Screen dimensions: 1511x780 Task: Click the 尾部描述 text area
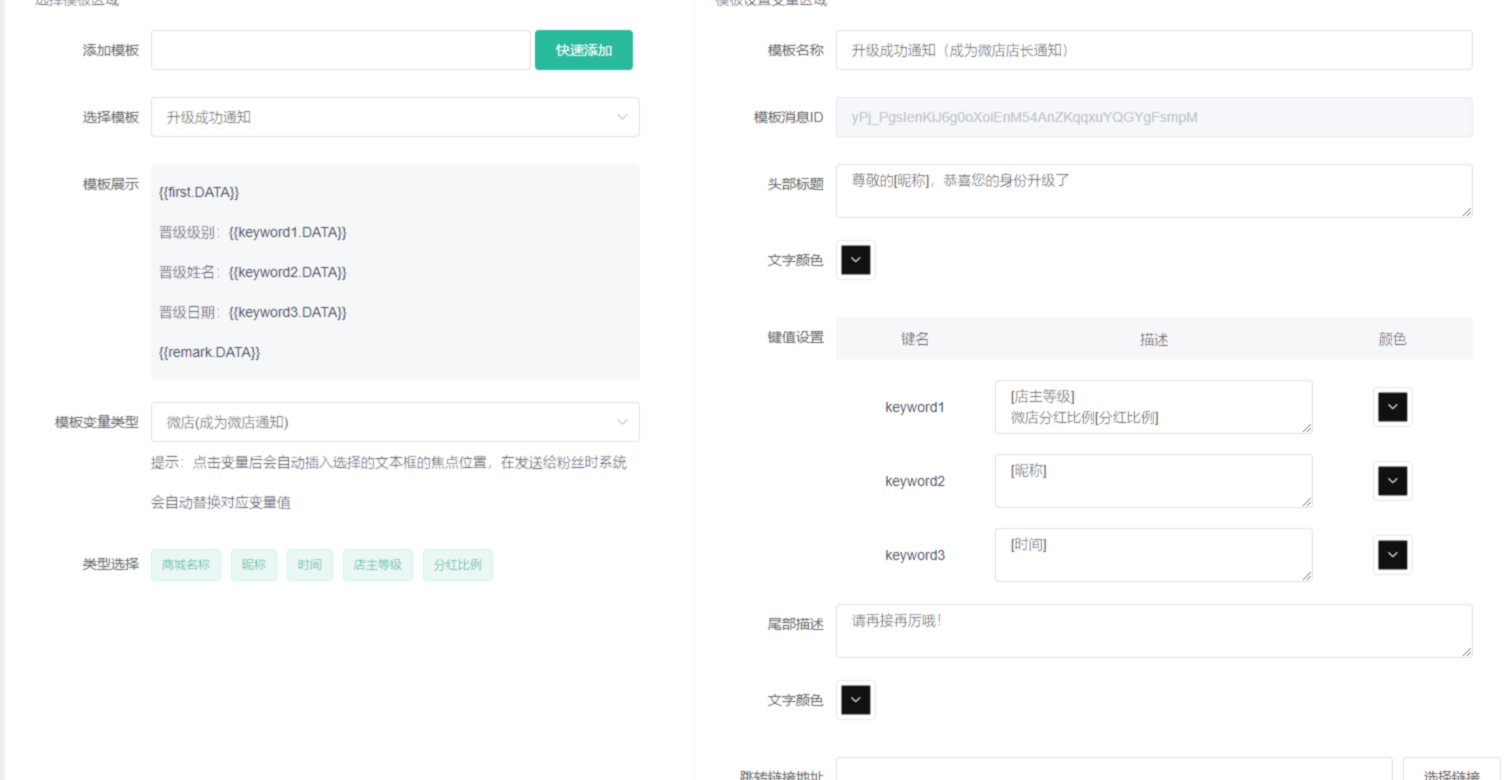click(1153, 631)
